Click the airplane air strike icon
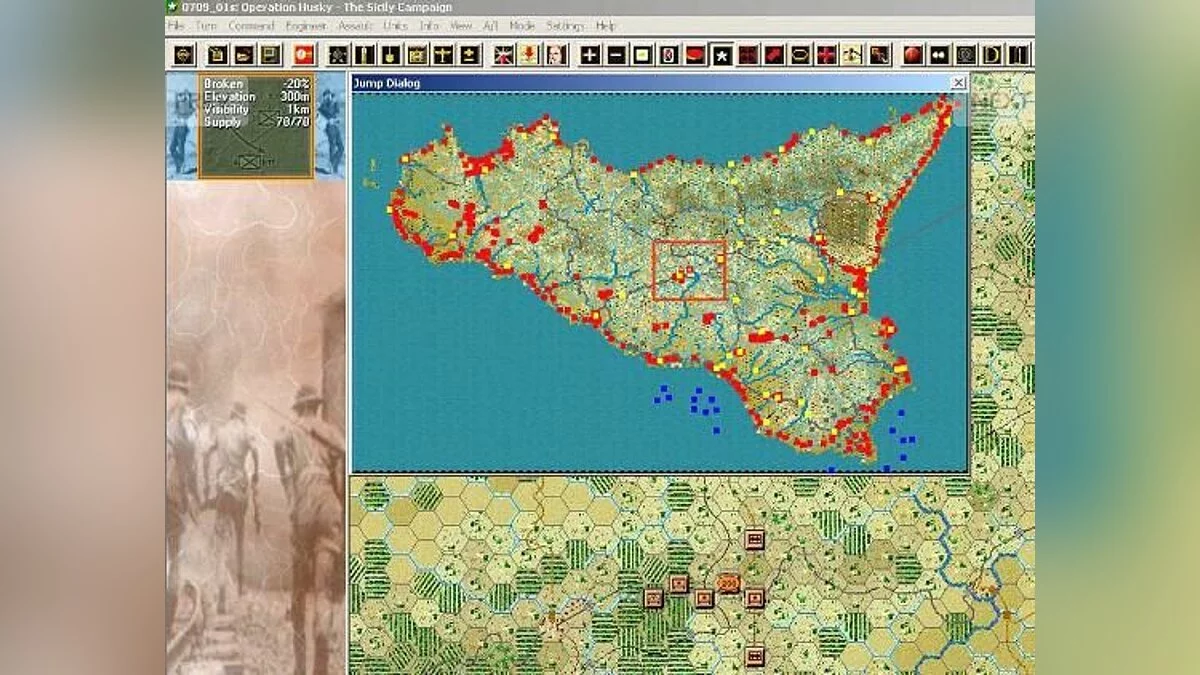The height and width of the screenshot is (675, 1200). click(x=443, y=54)
